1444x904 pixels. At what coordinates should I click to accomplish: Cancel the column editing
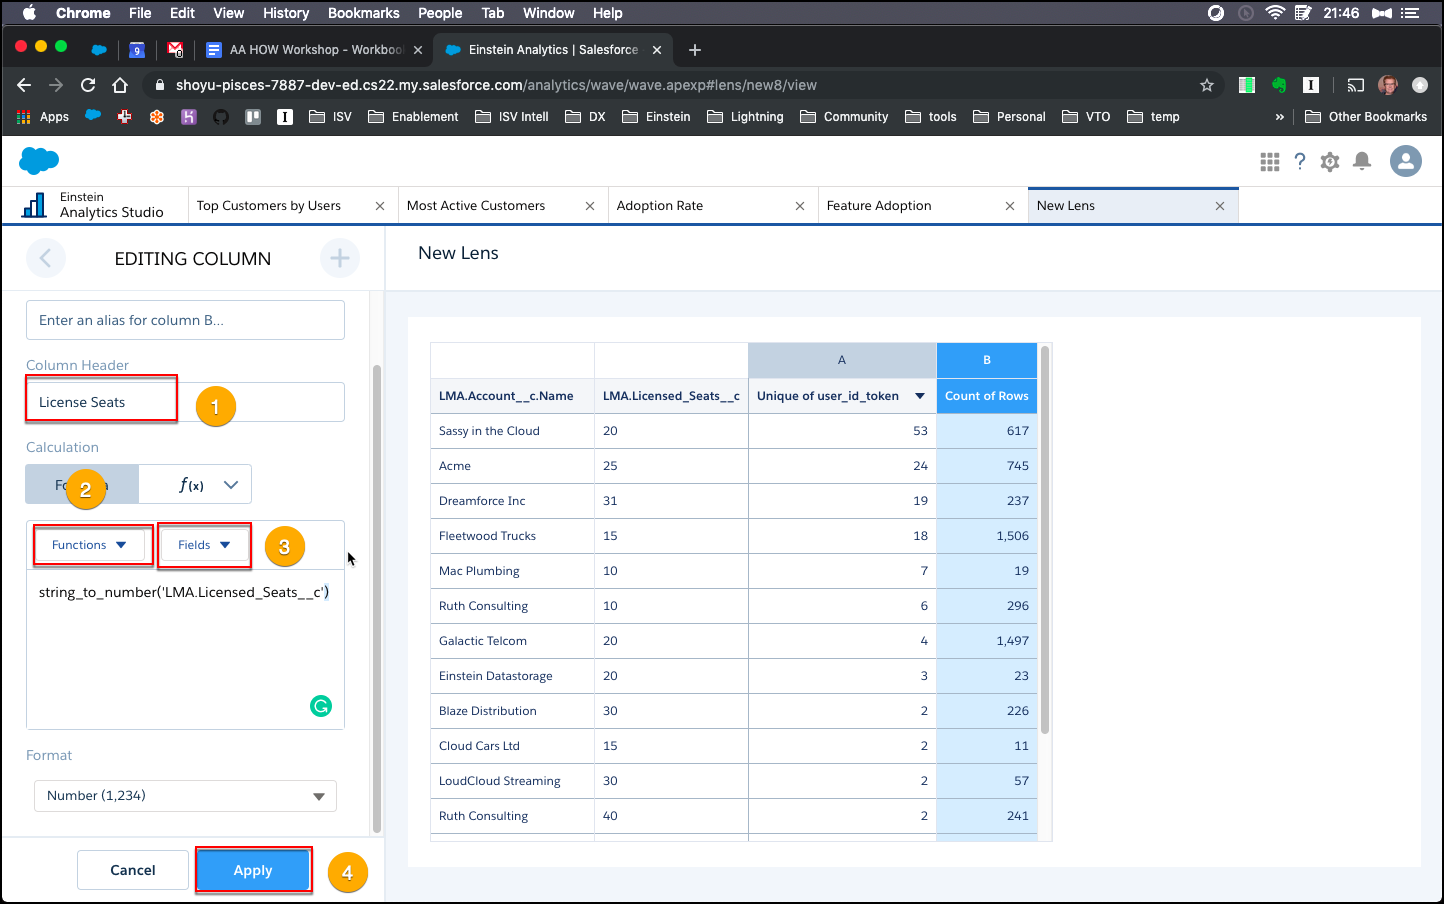pos(133,870)
